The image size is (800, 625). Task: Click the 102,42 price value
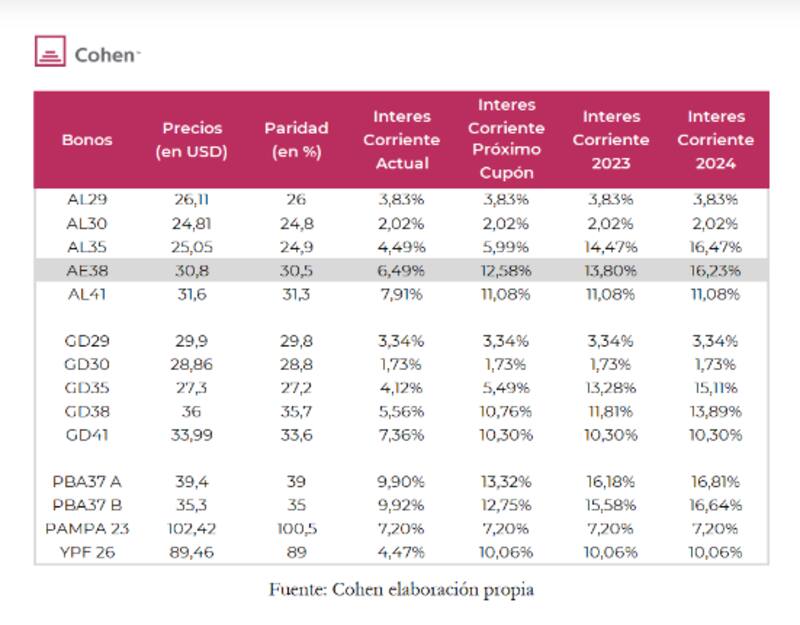click(192, 529)
